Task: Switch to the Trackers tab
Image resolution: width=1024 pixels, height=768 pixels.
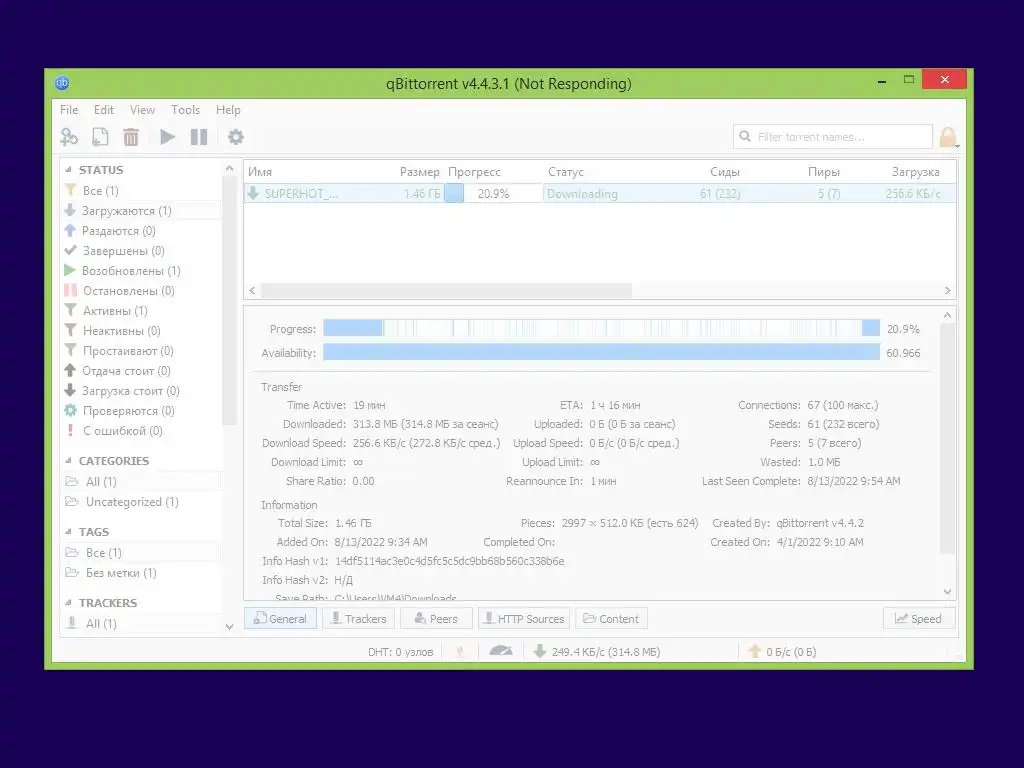Action: [x=359, y=618]
